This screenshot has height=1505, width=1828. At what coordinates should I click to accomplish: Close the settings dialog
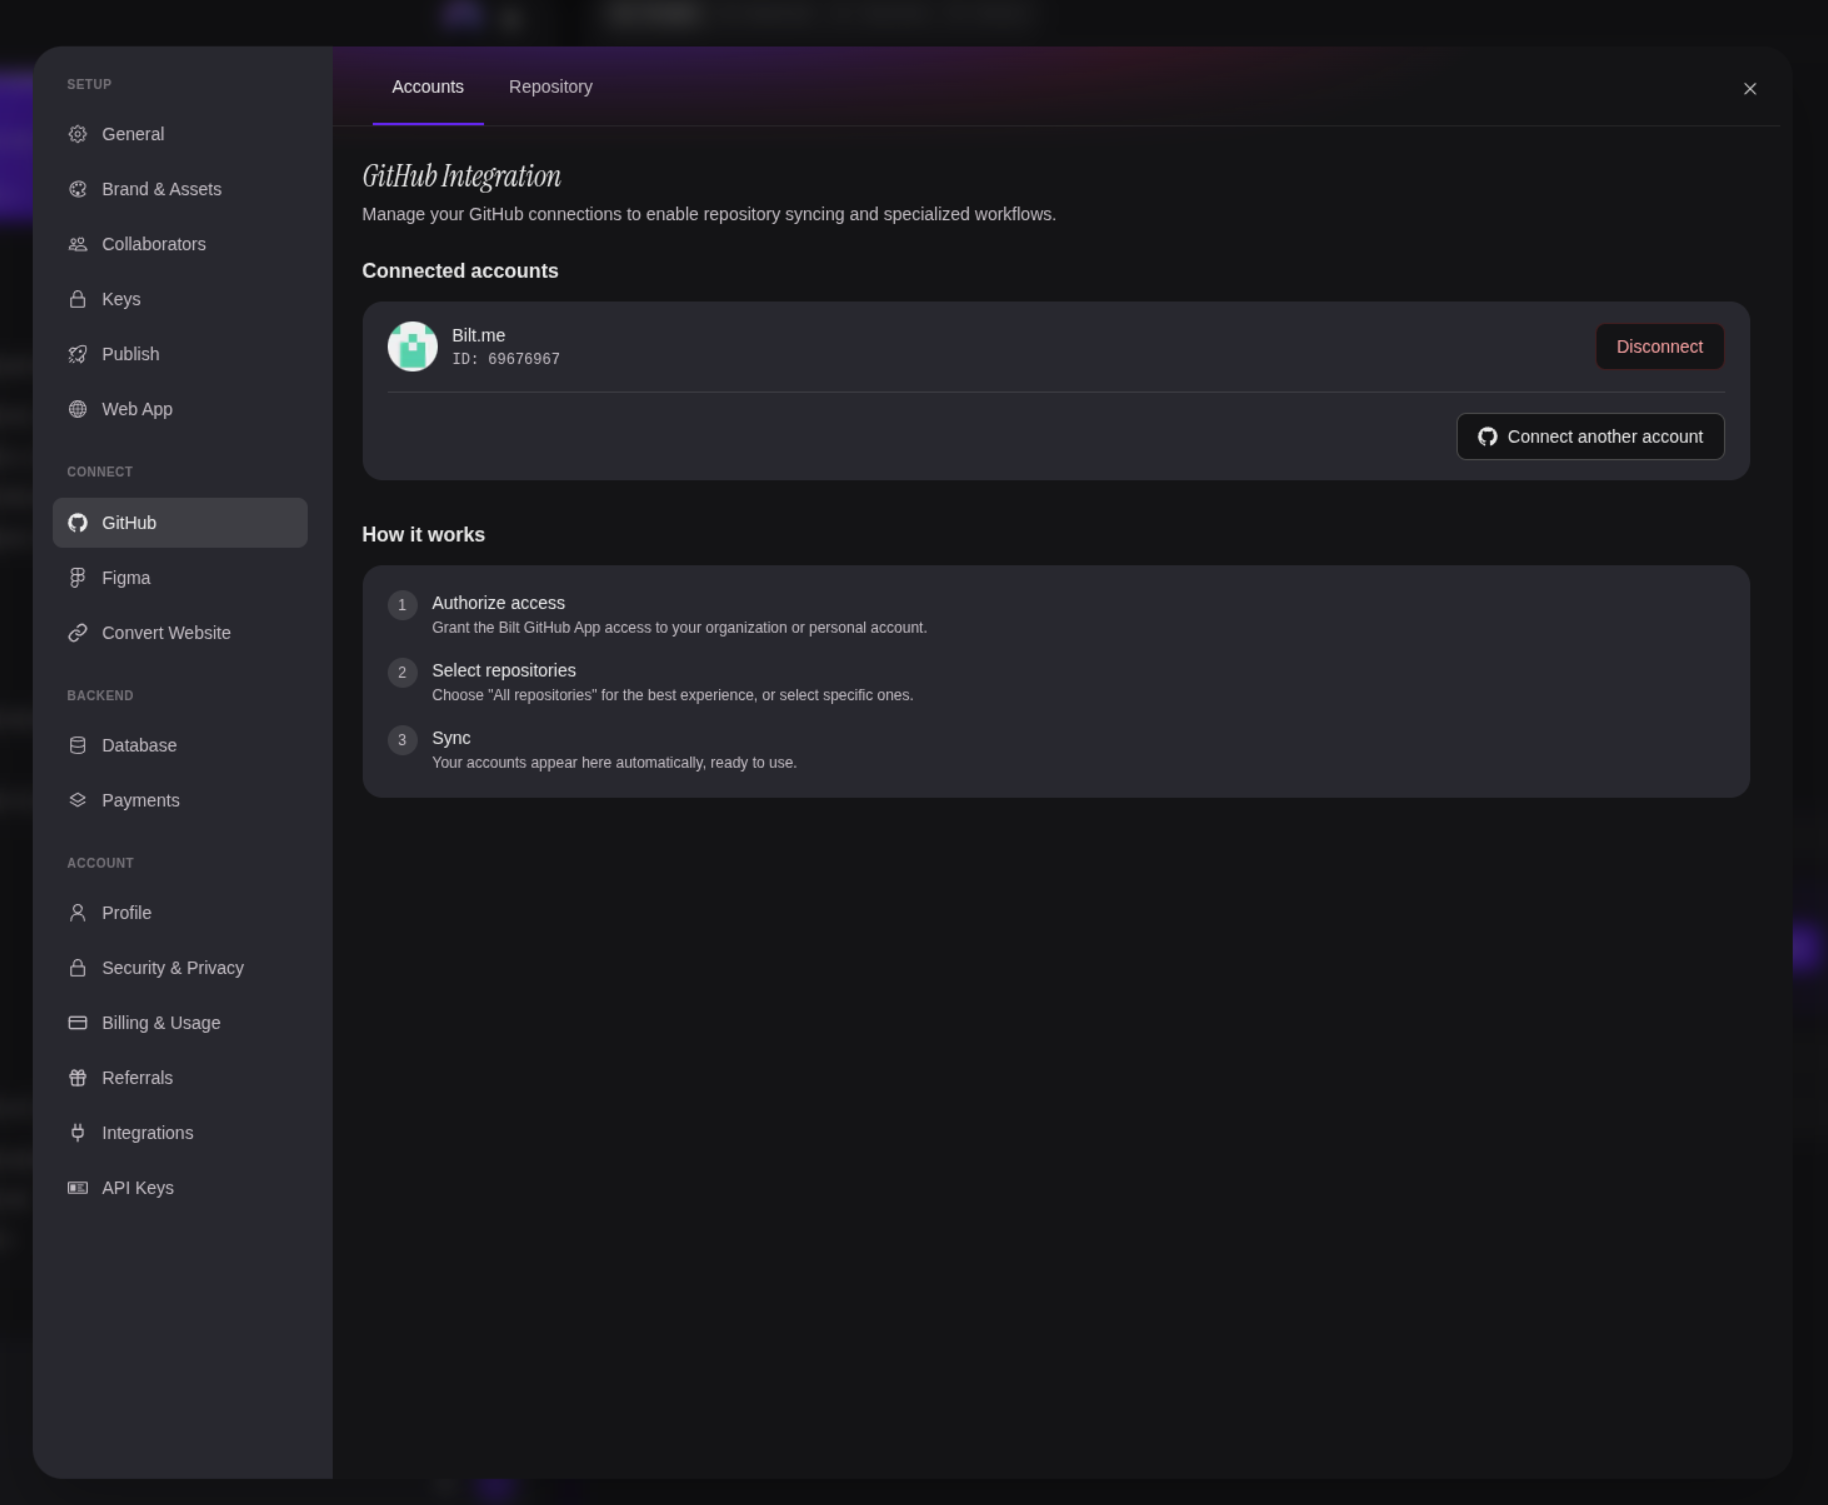coord(1749,89)
